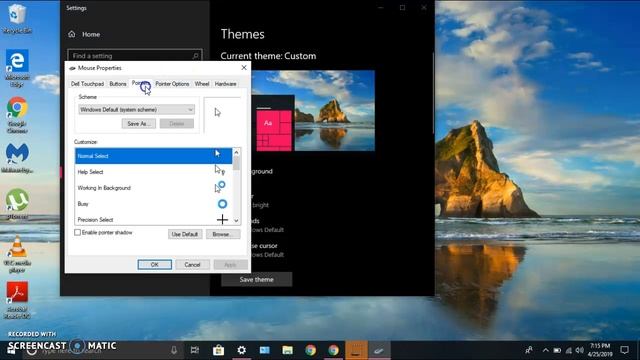Click the orange highlighted taskbar app
This screenshot has height=360, width=640.
pos(356,350)
